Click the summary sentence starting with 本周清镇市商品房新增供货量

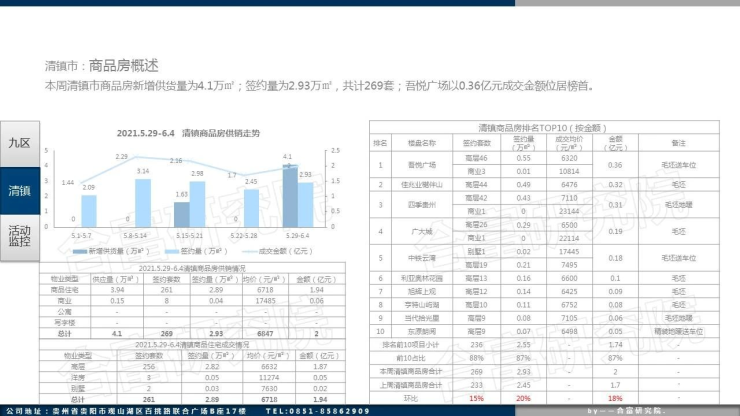pos(319,86)
